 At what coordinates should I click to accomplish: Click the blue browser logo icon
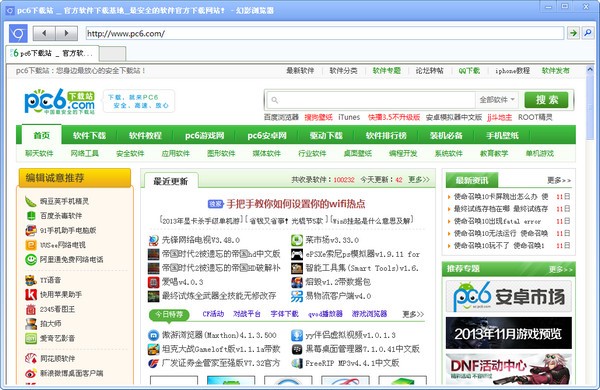(x=18, y=34)
